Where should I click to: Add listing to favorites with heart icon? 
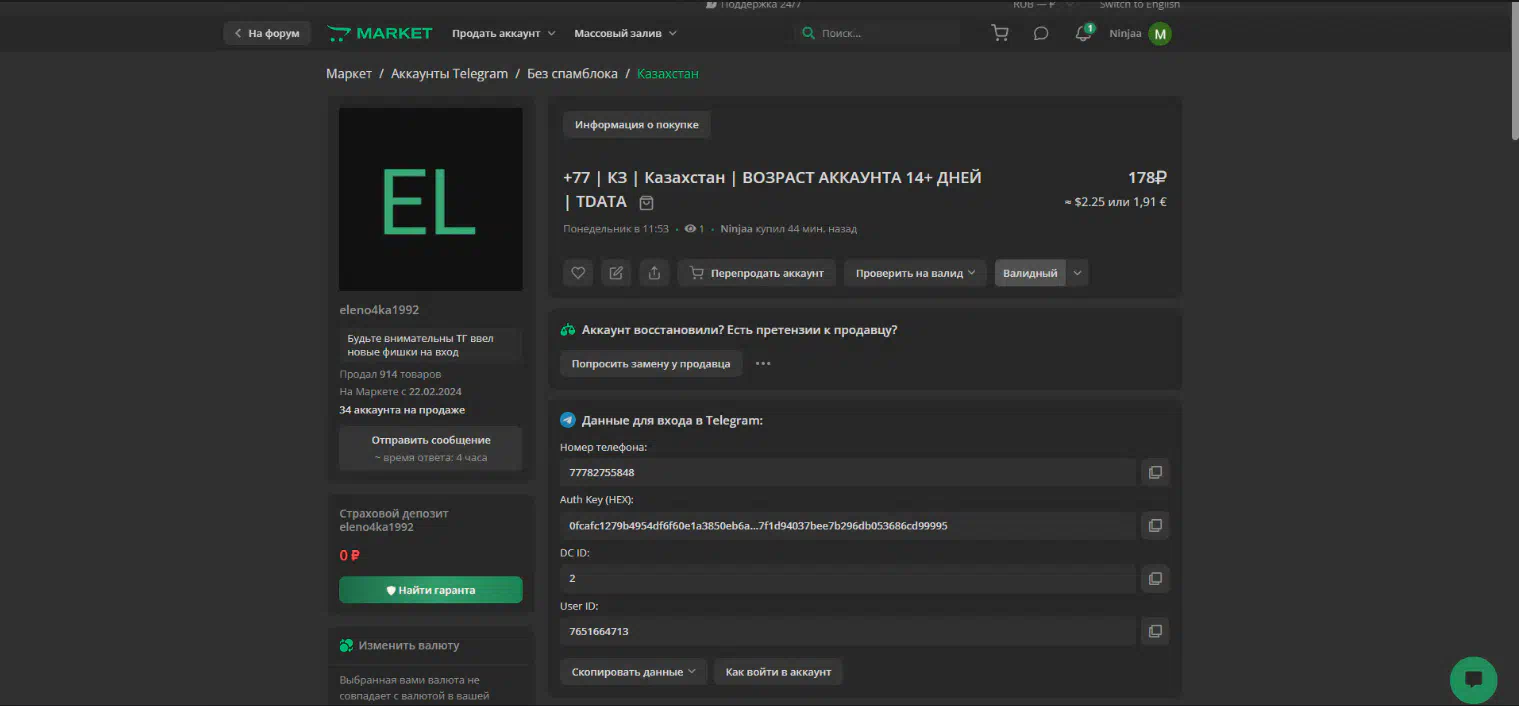point(578,273)
